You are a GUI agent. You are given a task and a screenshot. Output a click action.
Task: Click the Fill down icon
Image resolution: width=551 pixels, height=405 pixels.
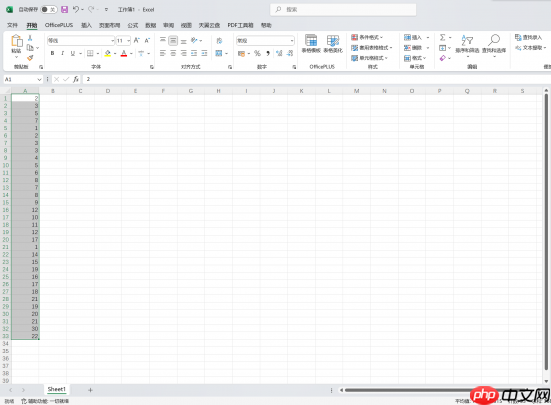pyautogui.click(x=442, y=48)
